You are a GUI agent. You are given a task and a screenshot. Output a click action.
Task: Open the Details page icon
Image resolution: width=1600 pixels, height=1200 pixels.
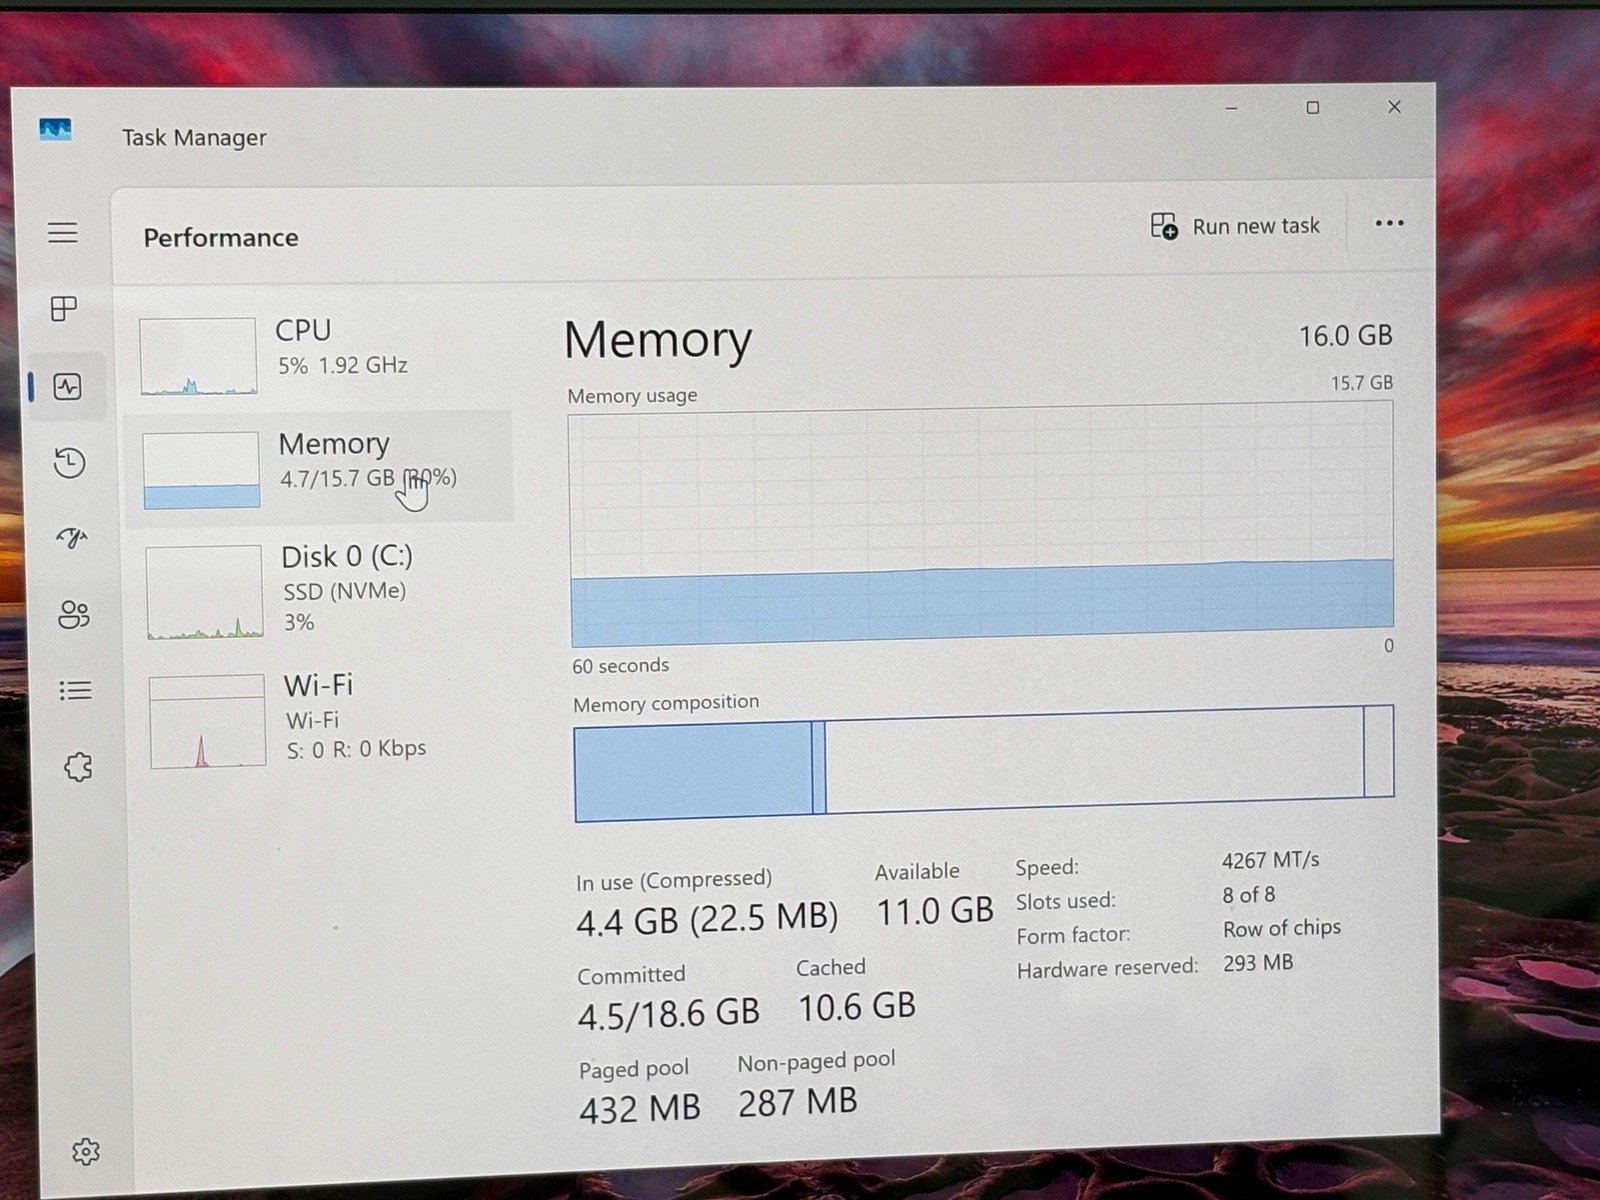click(x=75, y=691)
